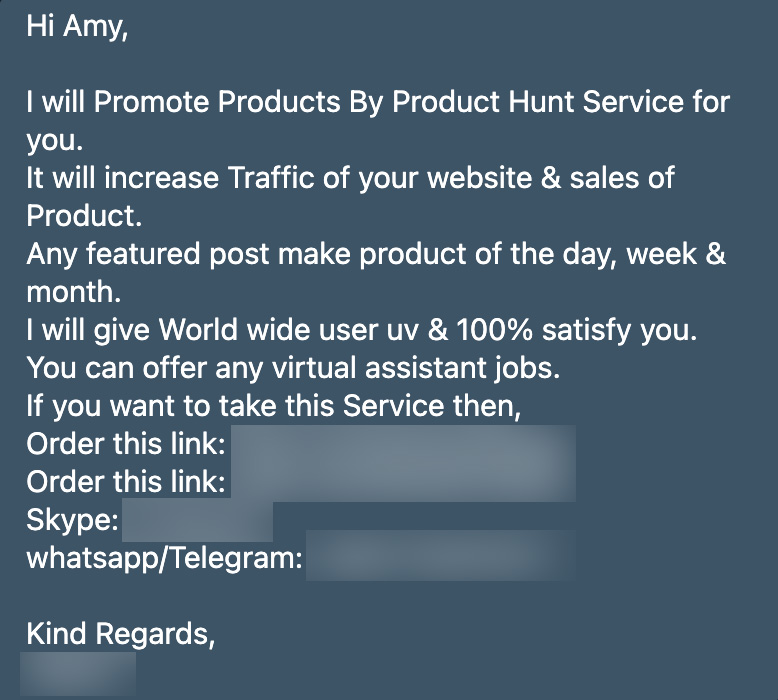Click the first "Order this link:" label

pos(127,444)
